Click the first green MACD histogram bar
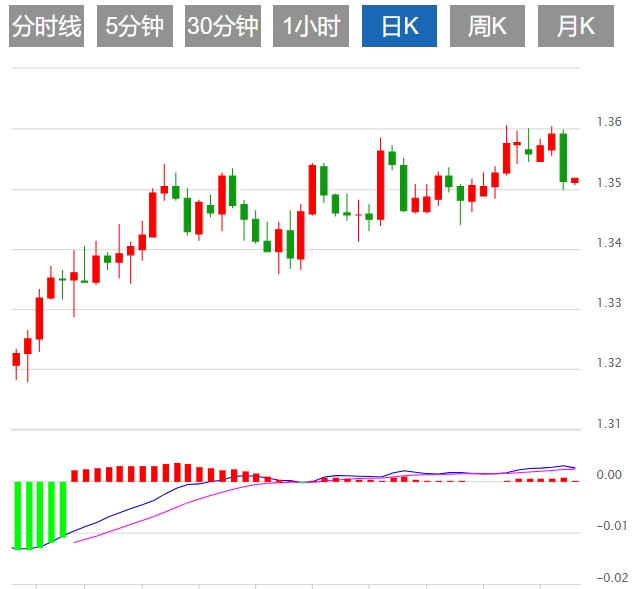 (18, 516)
